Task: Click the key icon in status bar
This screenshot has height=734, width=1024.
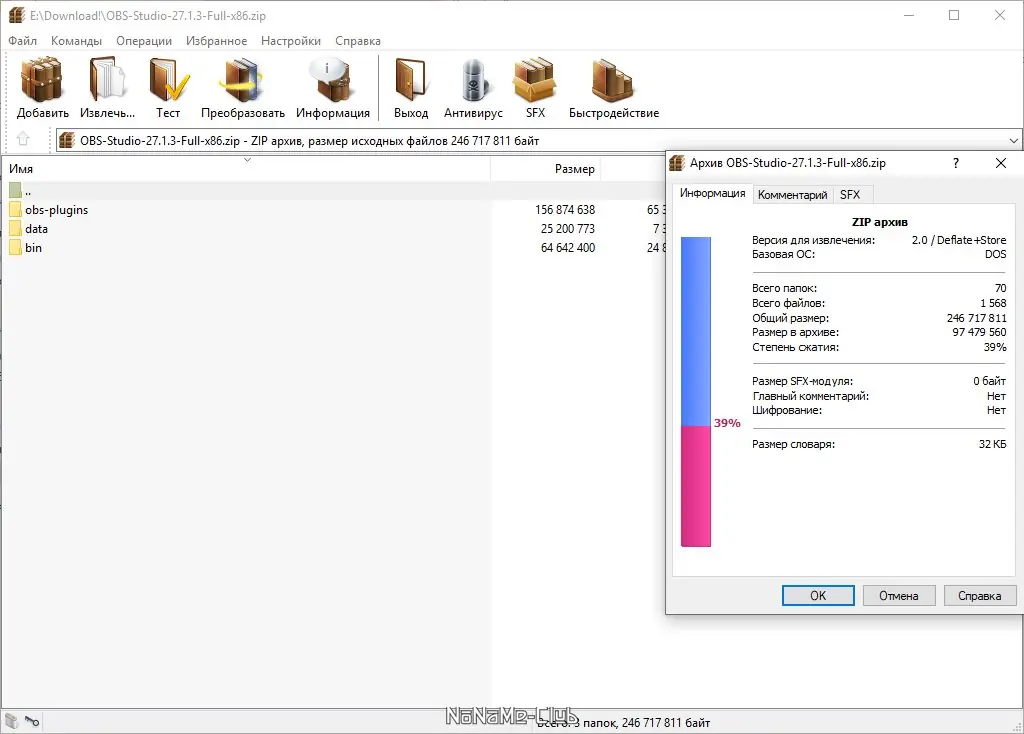Action: pos(32,721)
